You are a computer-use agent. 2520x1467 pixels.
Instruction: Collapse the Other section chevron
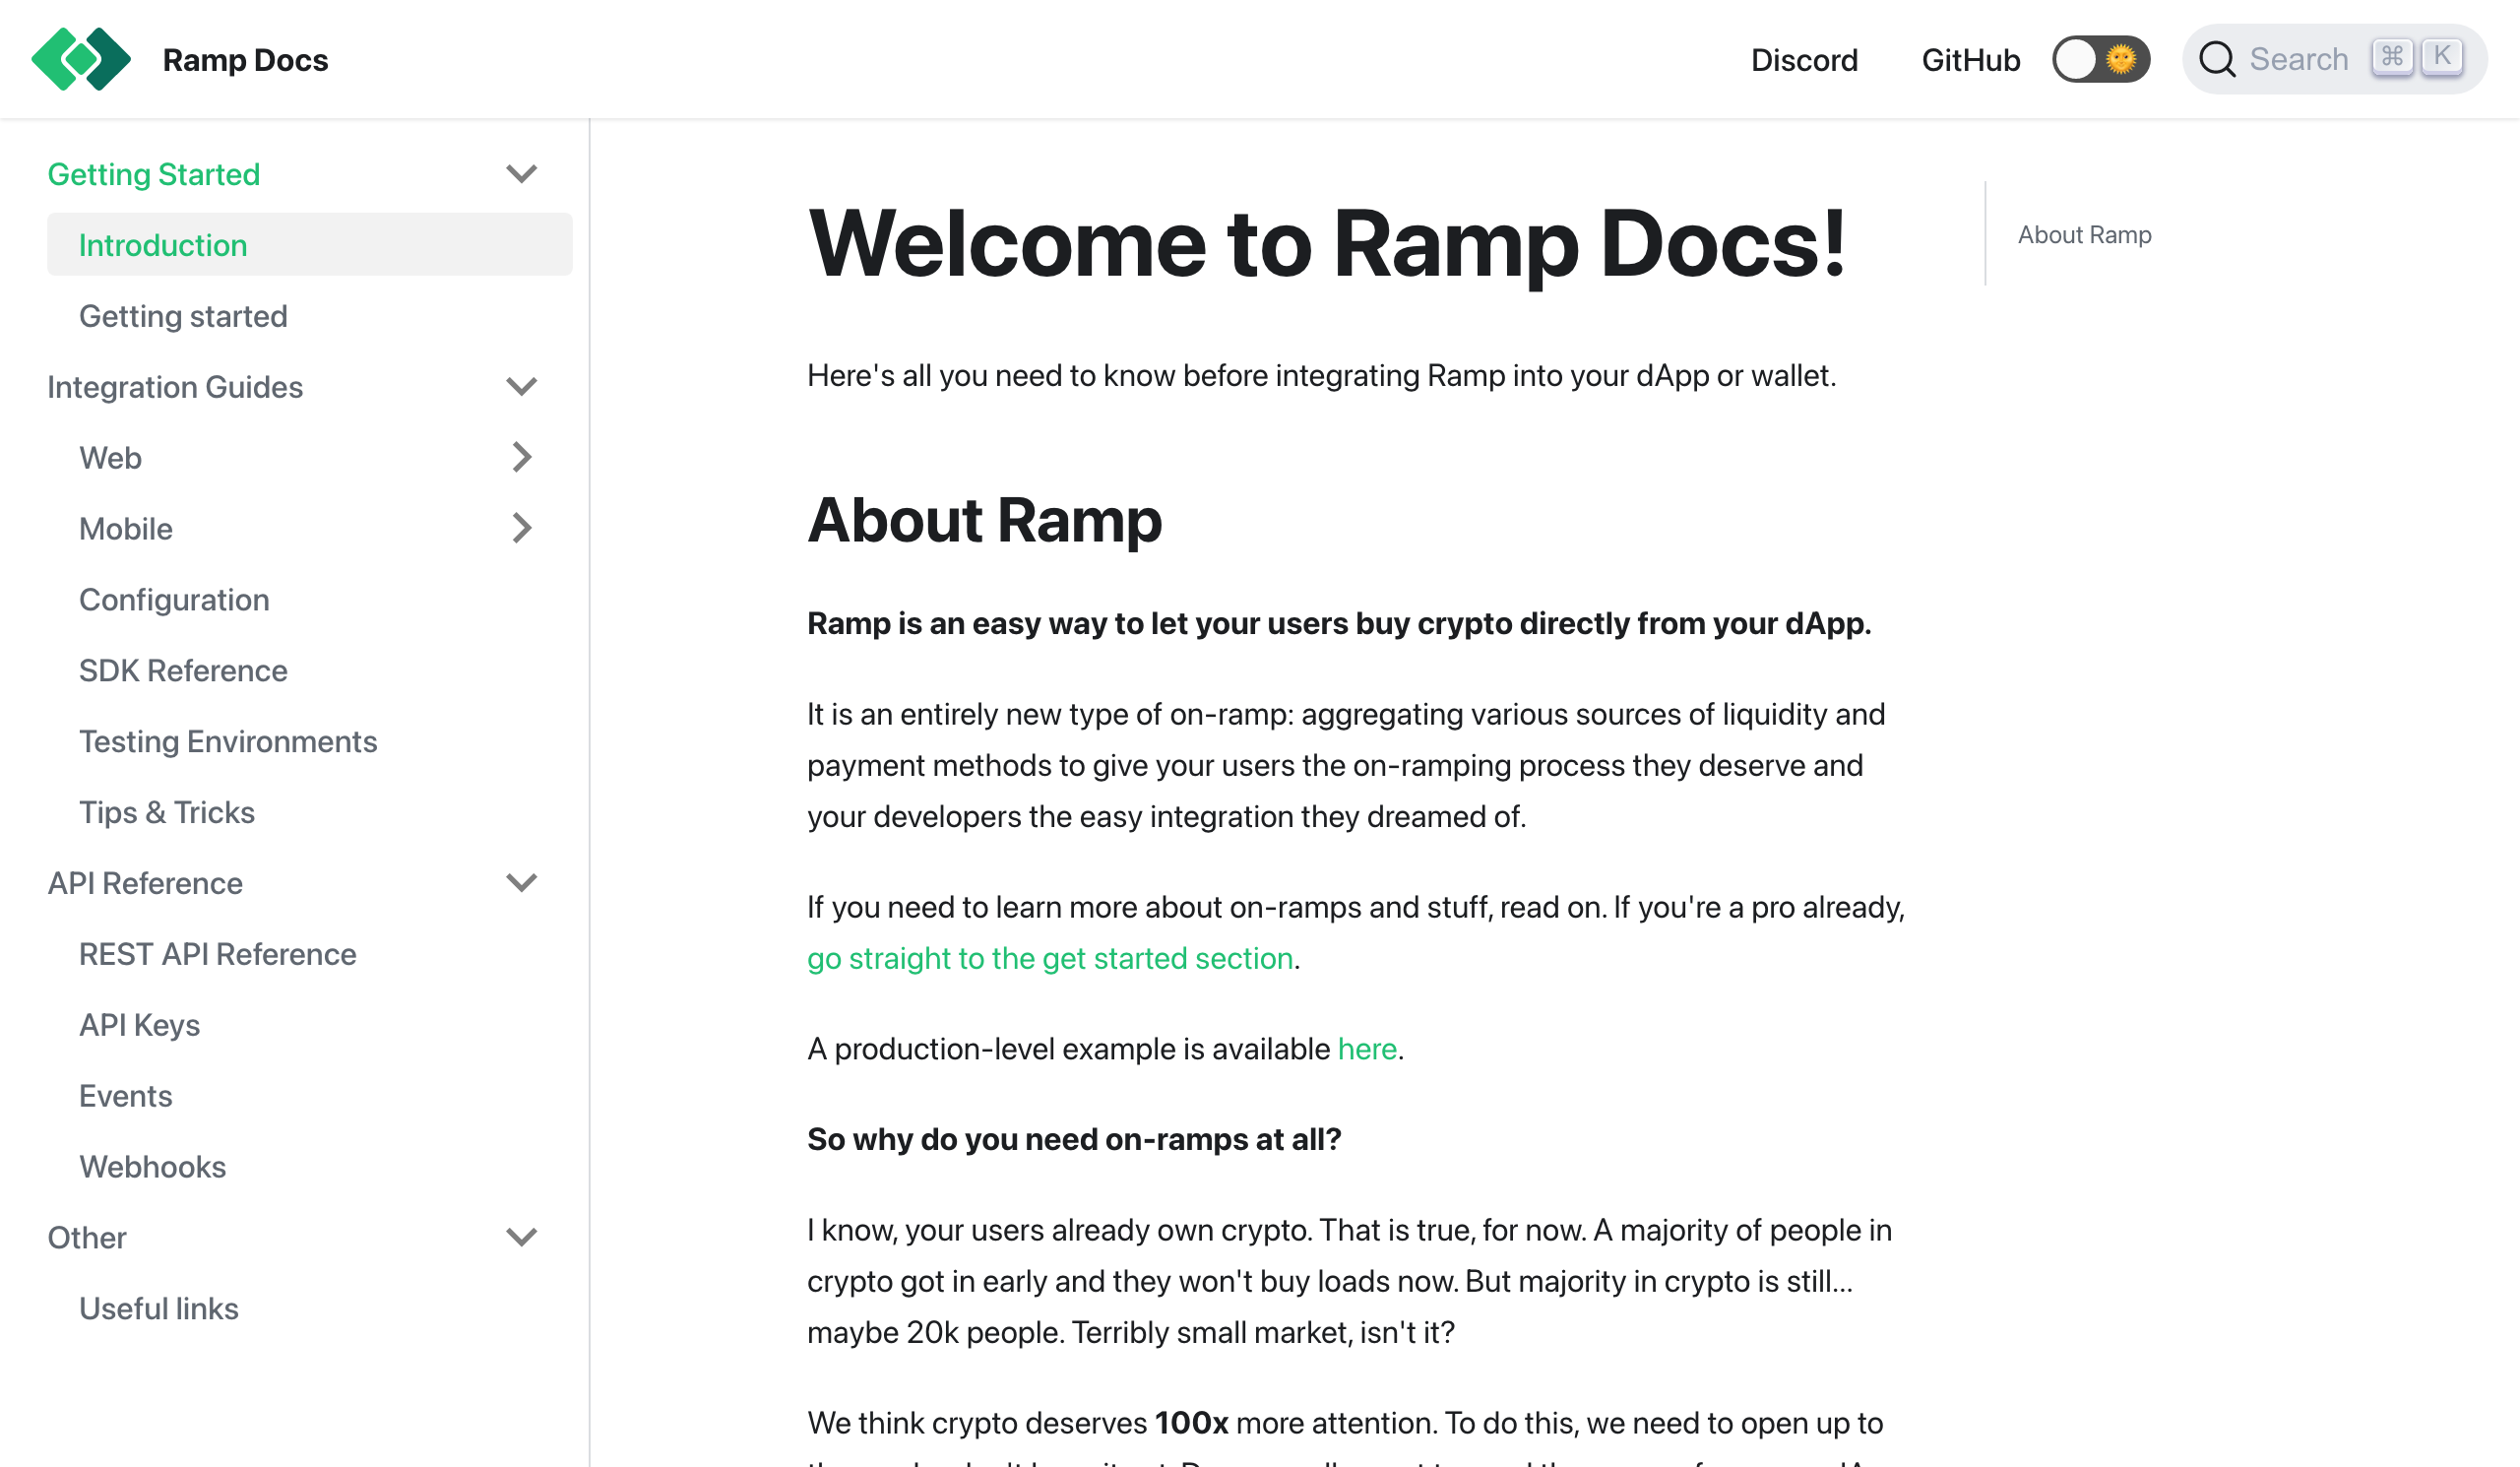(521, 1237)
